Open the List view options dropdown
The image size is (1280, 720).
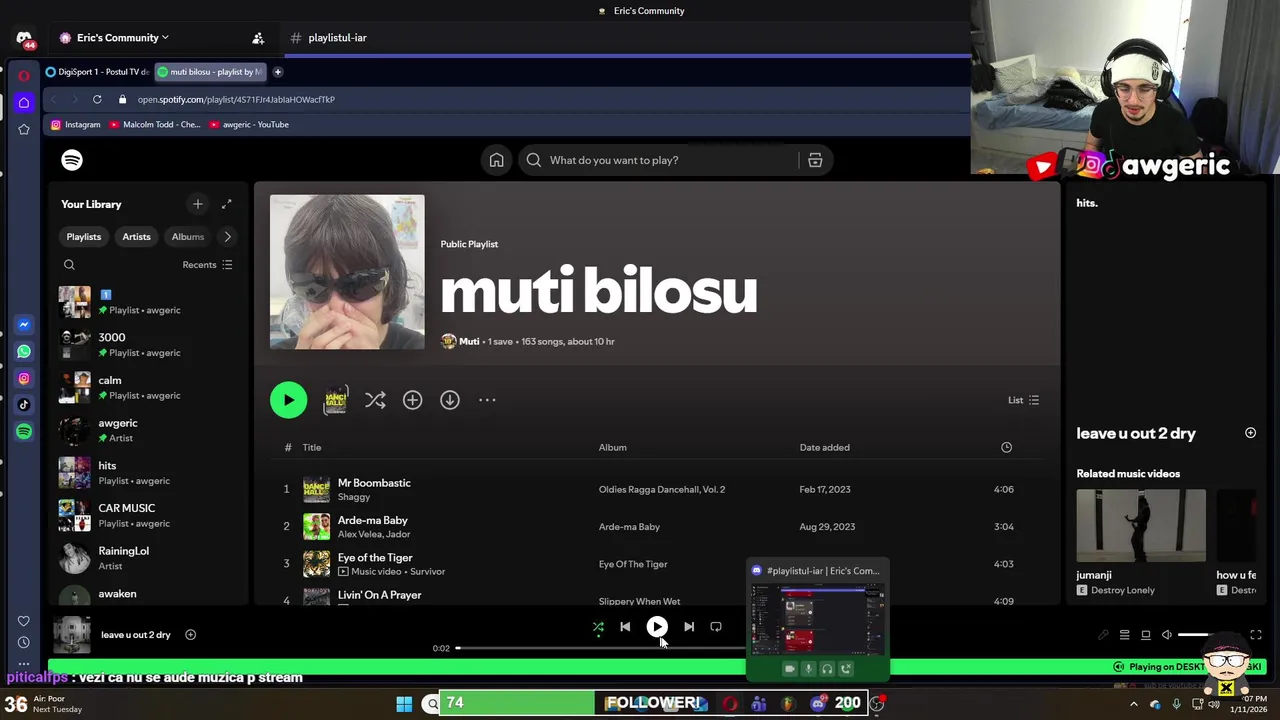click(1023, 400)
